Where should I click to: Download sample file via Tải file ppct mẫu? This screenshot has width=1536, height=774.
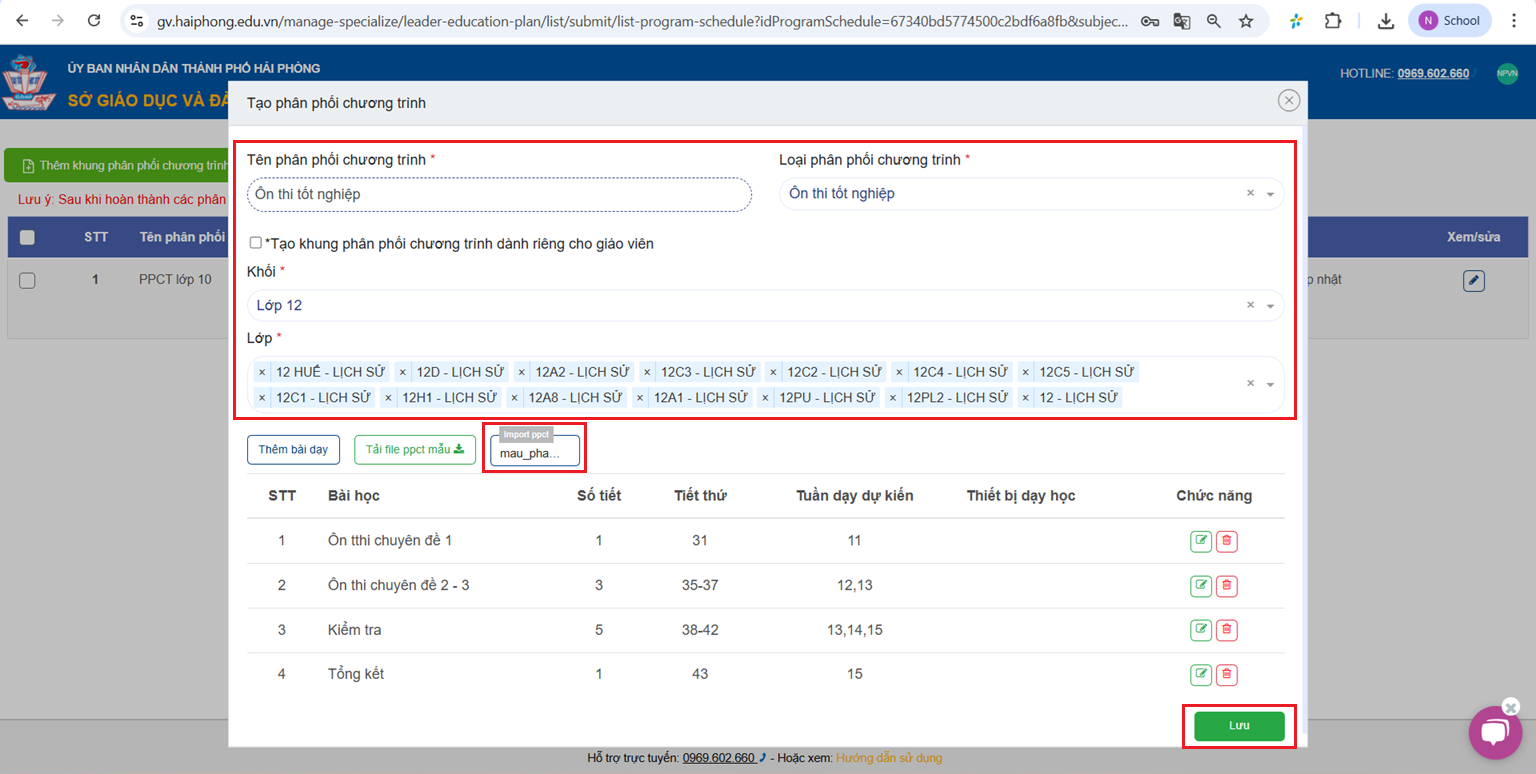point(414,450)
